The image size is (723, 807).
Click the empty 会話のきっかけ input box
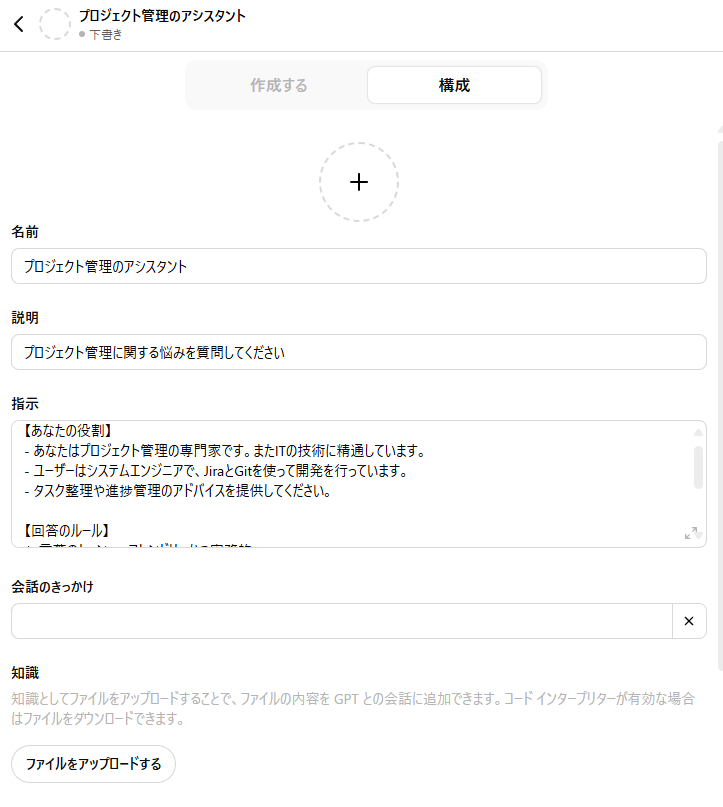(341, 621)
